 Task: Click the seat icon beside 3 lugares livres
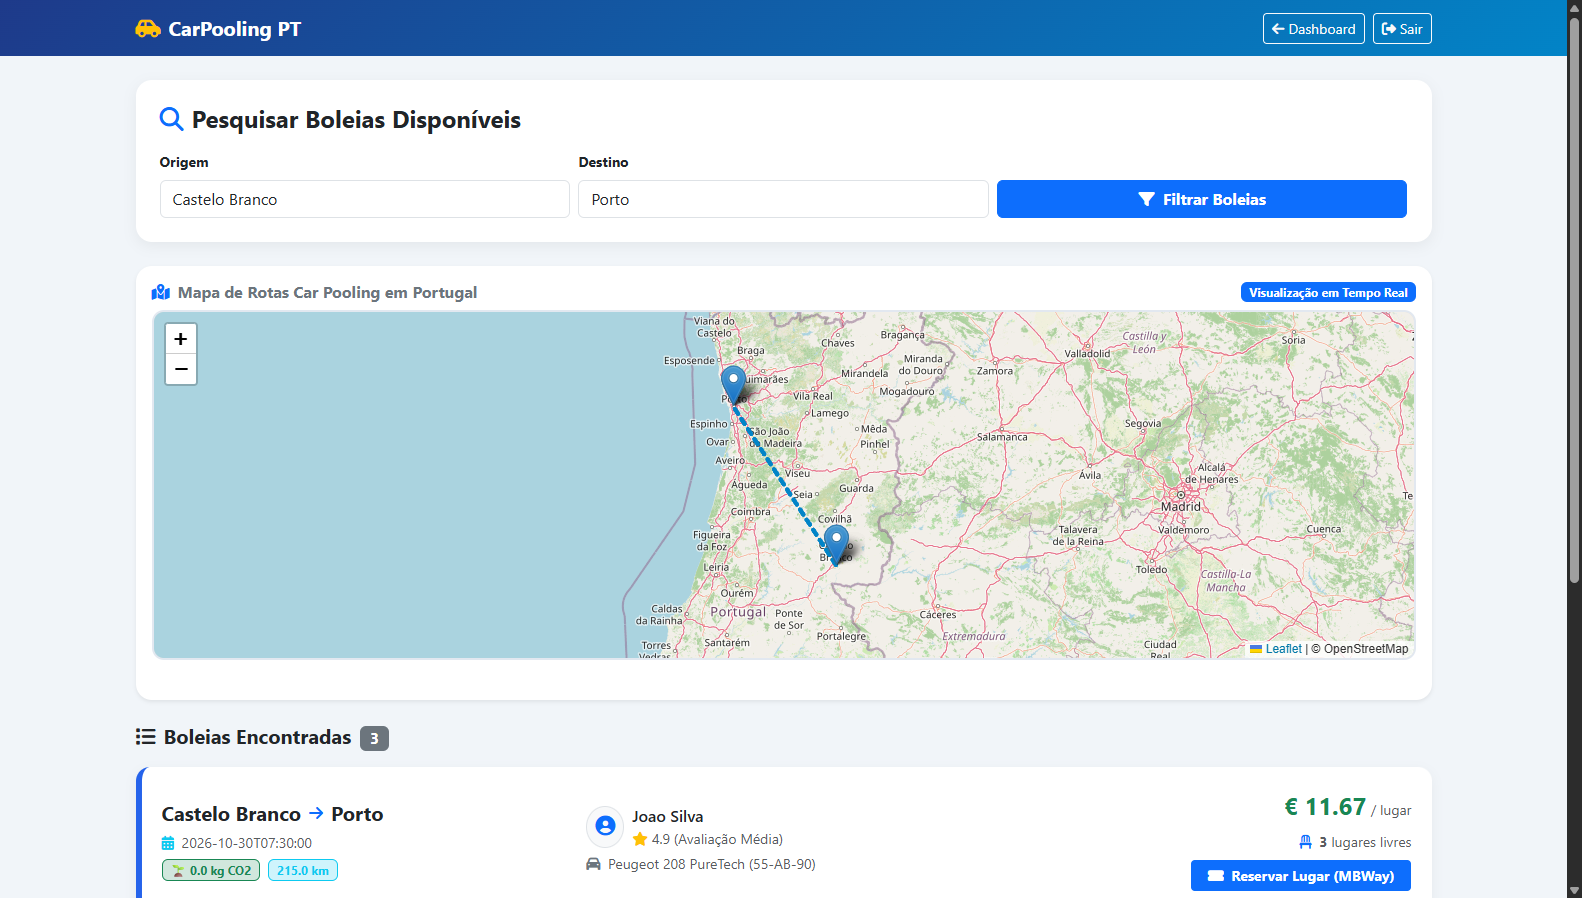tap(1305, 842)
